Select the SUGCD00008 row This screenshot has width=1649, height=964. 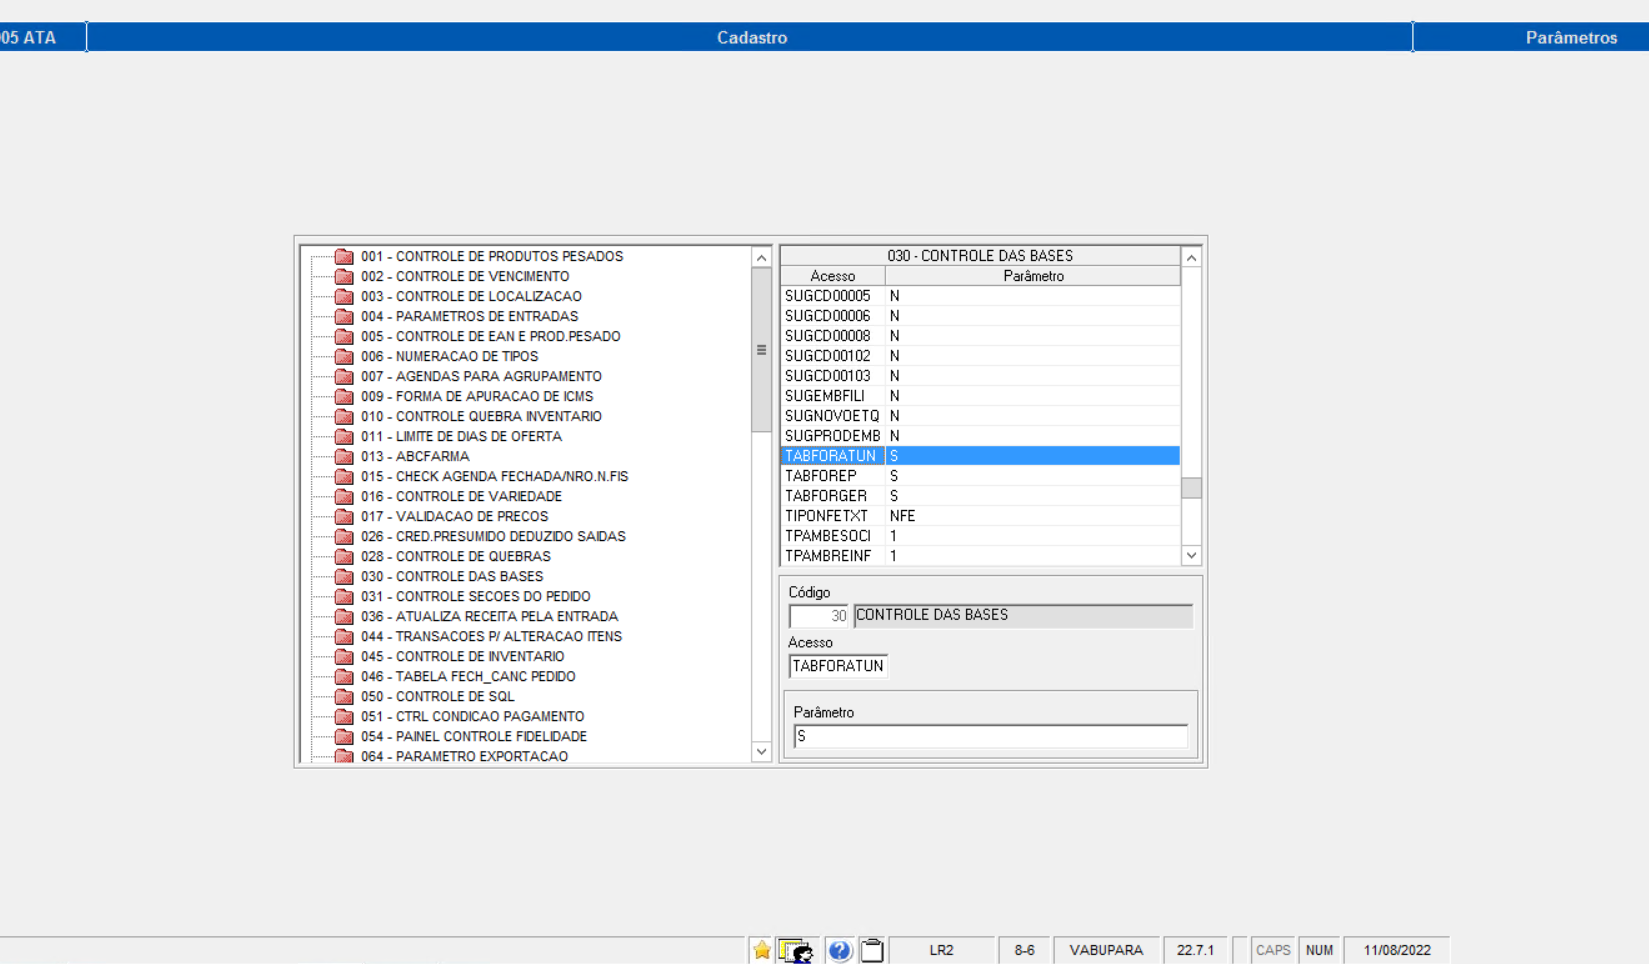click(x=980, y=336)
